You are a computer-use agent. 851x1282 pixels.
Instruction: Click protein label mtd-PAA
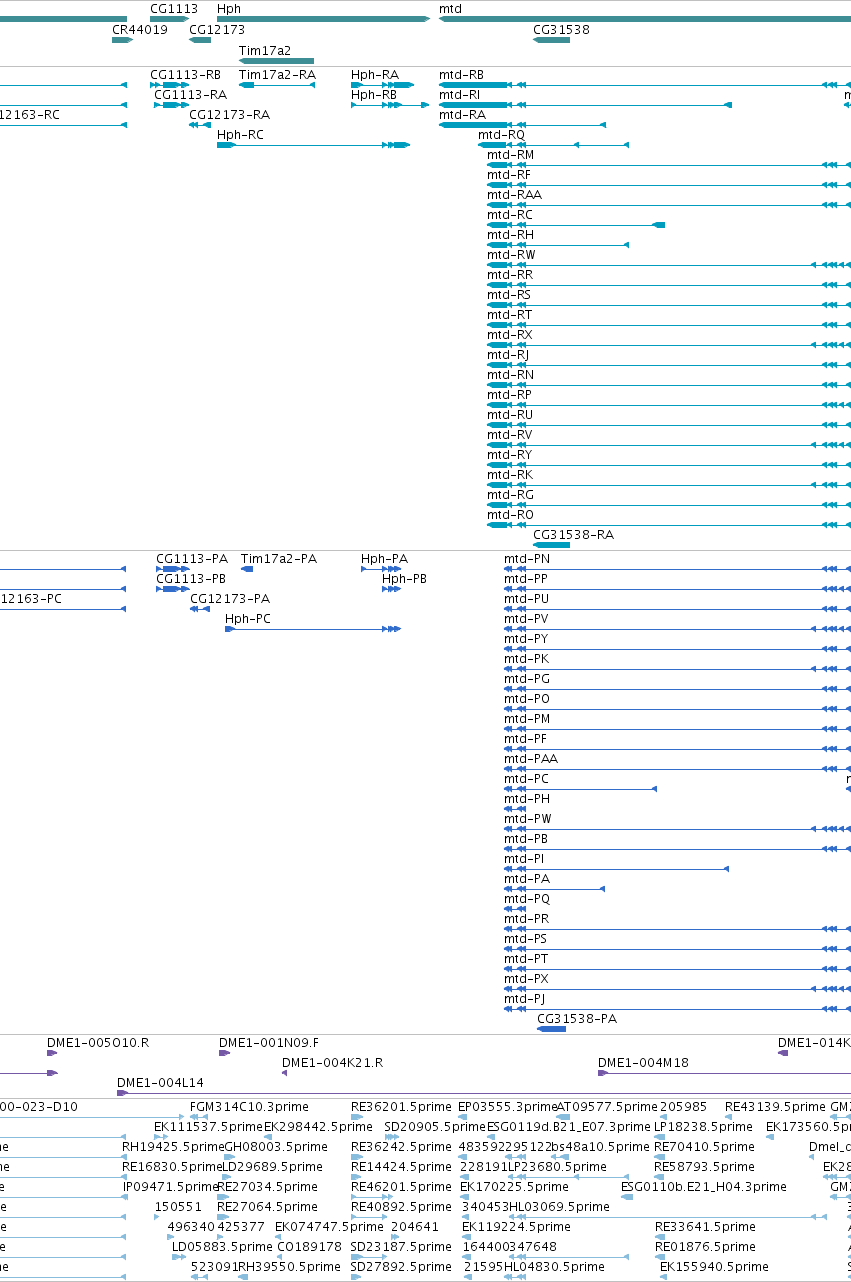tap(531, 759)
